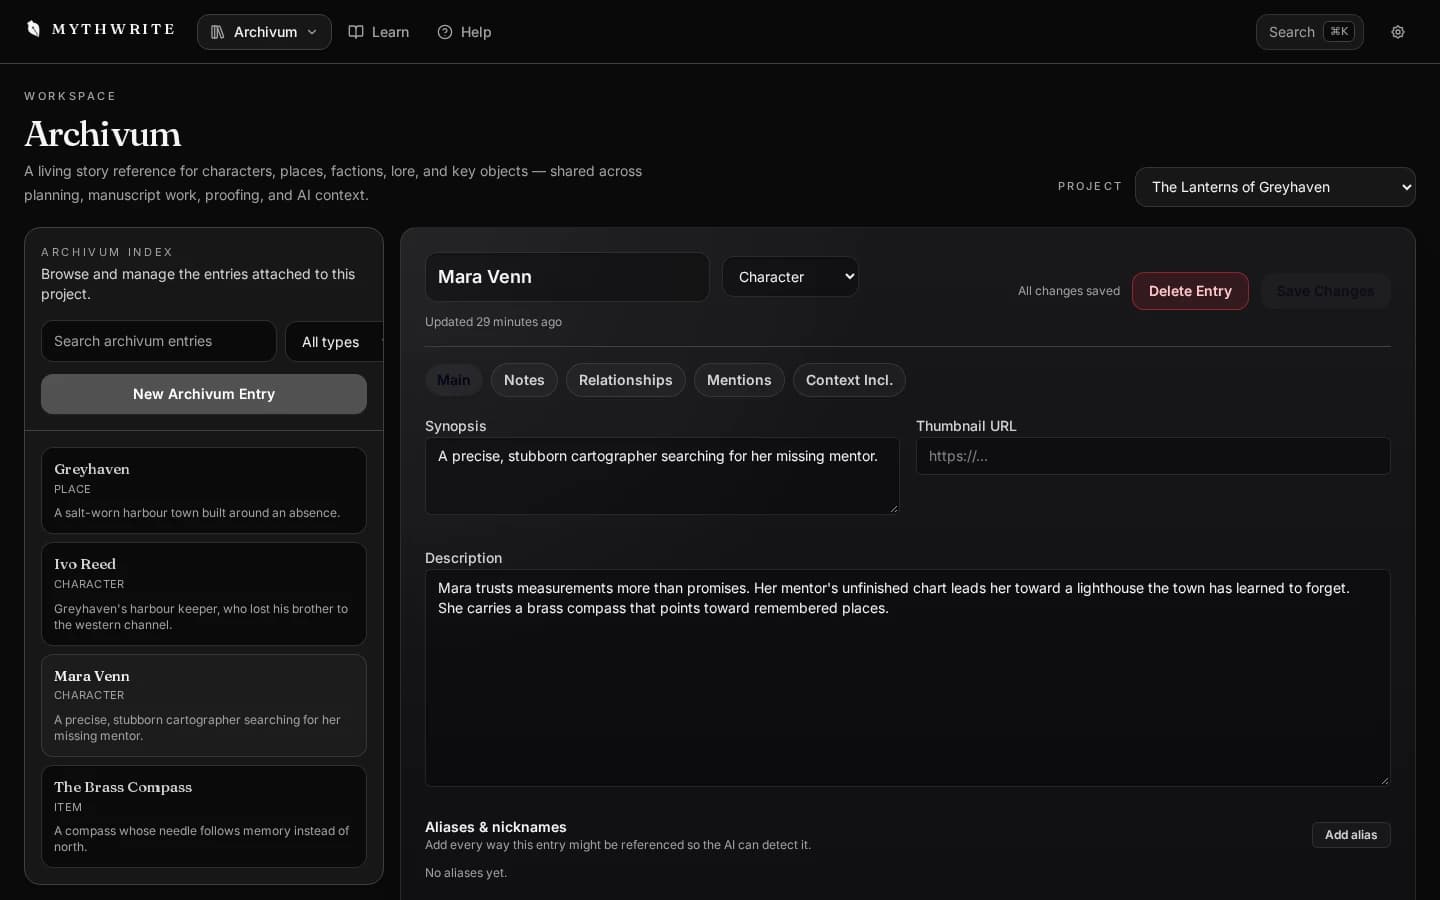This screenshot has width=1440, height=900.
Task: Open the project selector The Lanterns of Greyhaven
Action: point(1275,187)
